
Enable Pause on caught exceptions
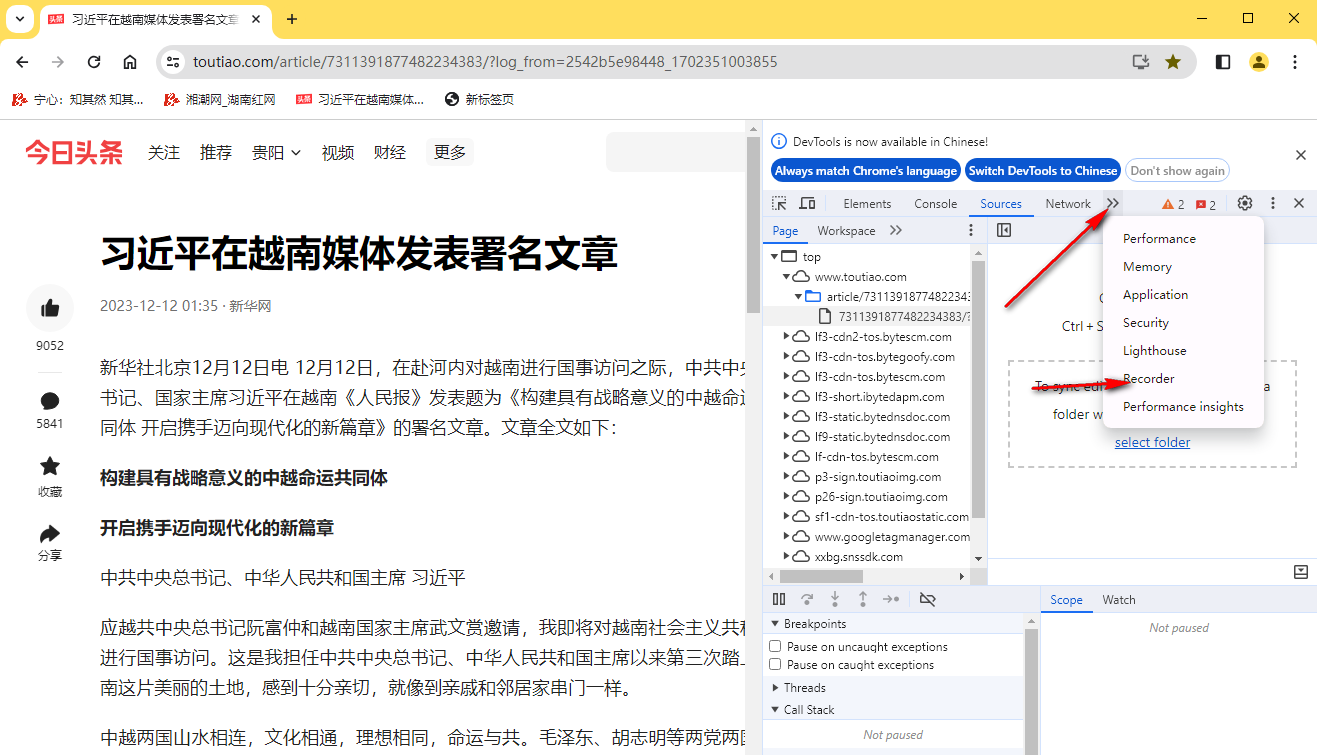coord(775,665)
